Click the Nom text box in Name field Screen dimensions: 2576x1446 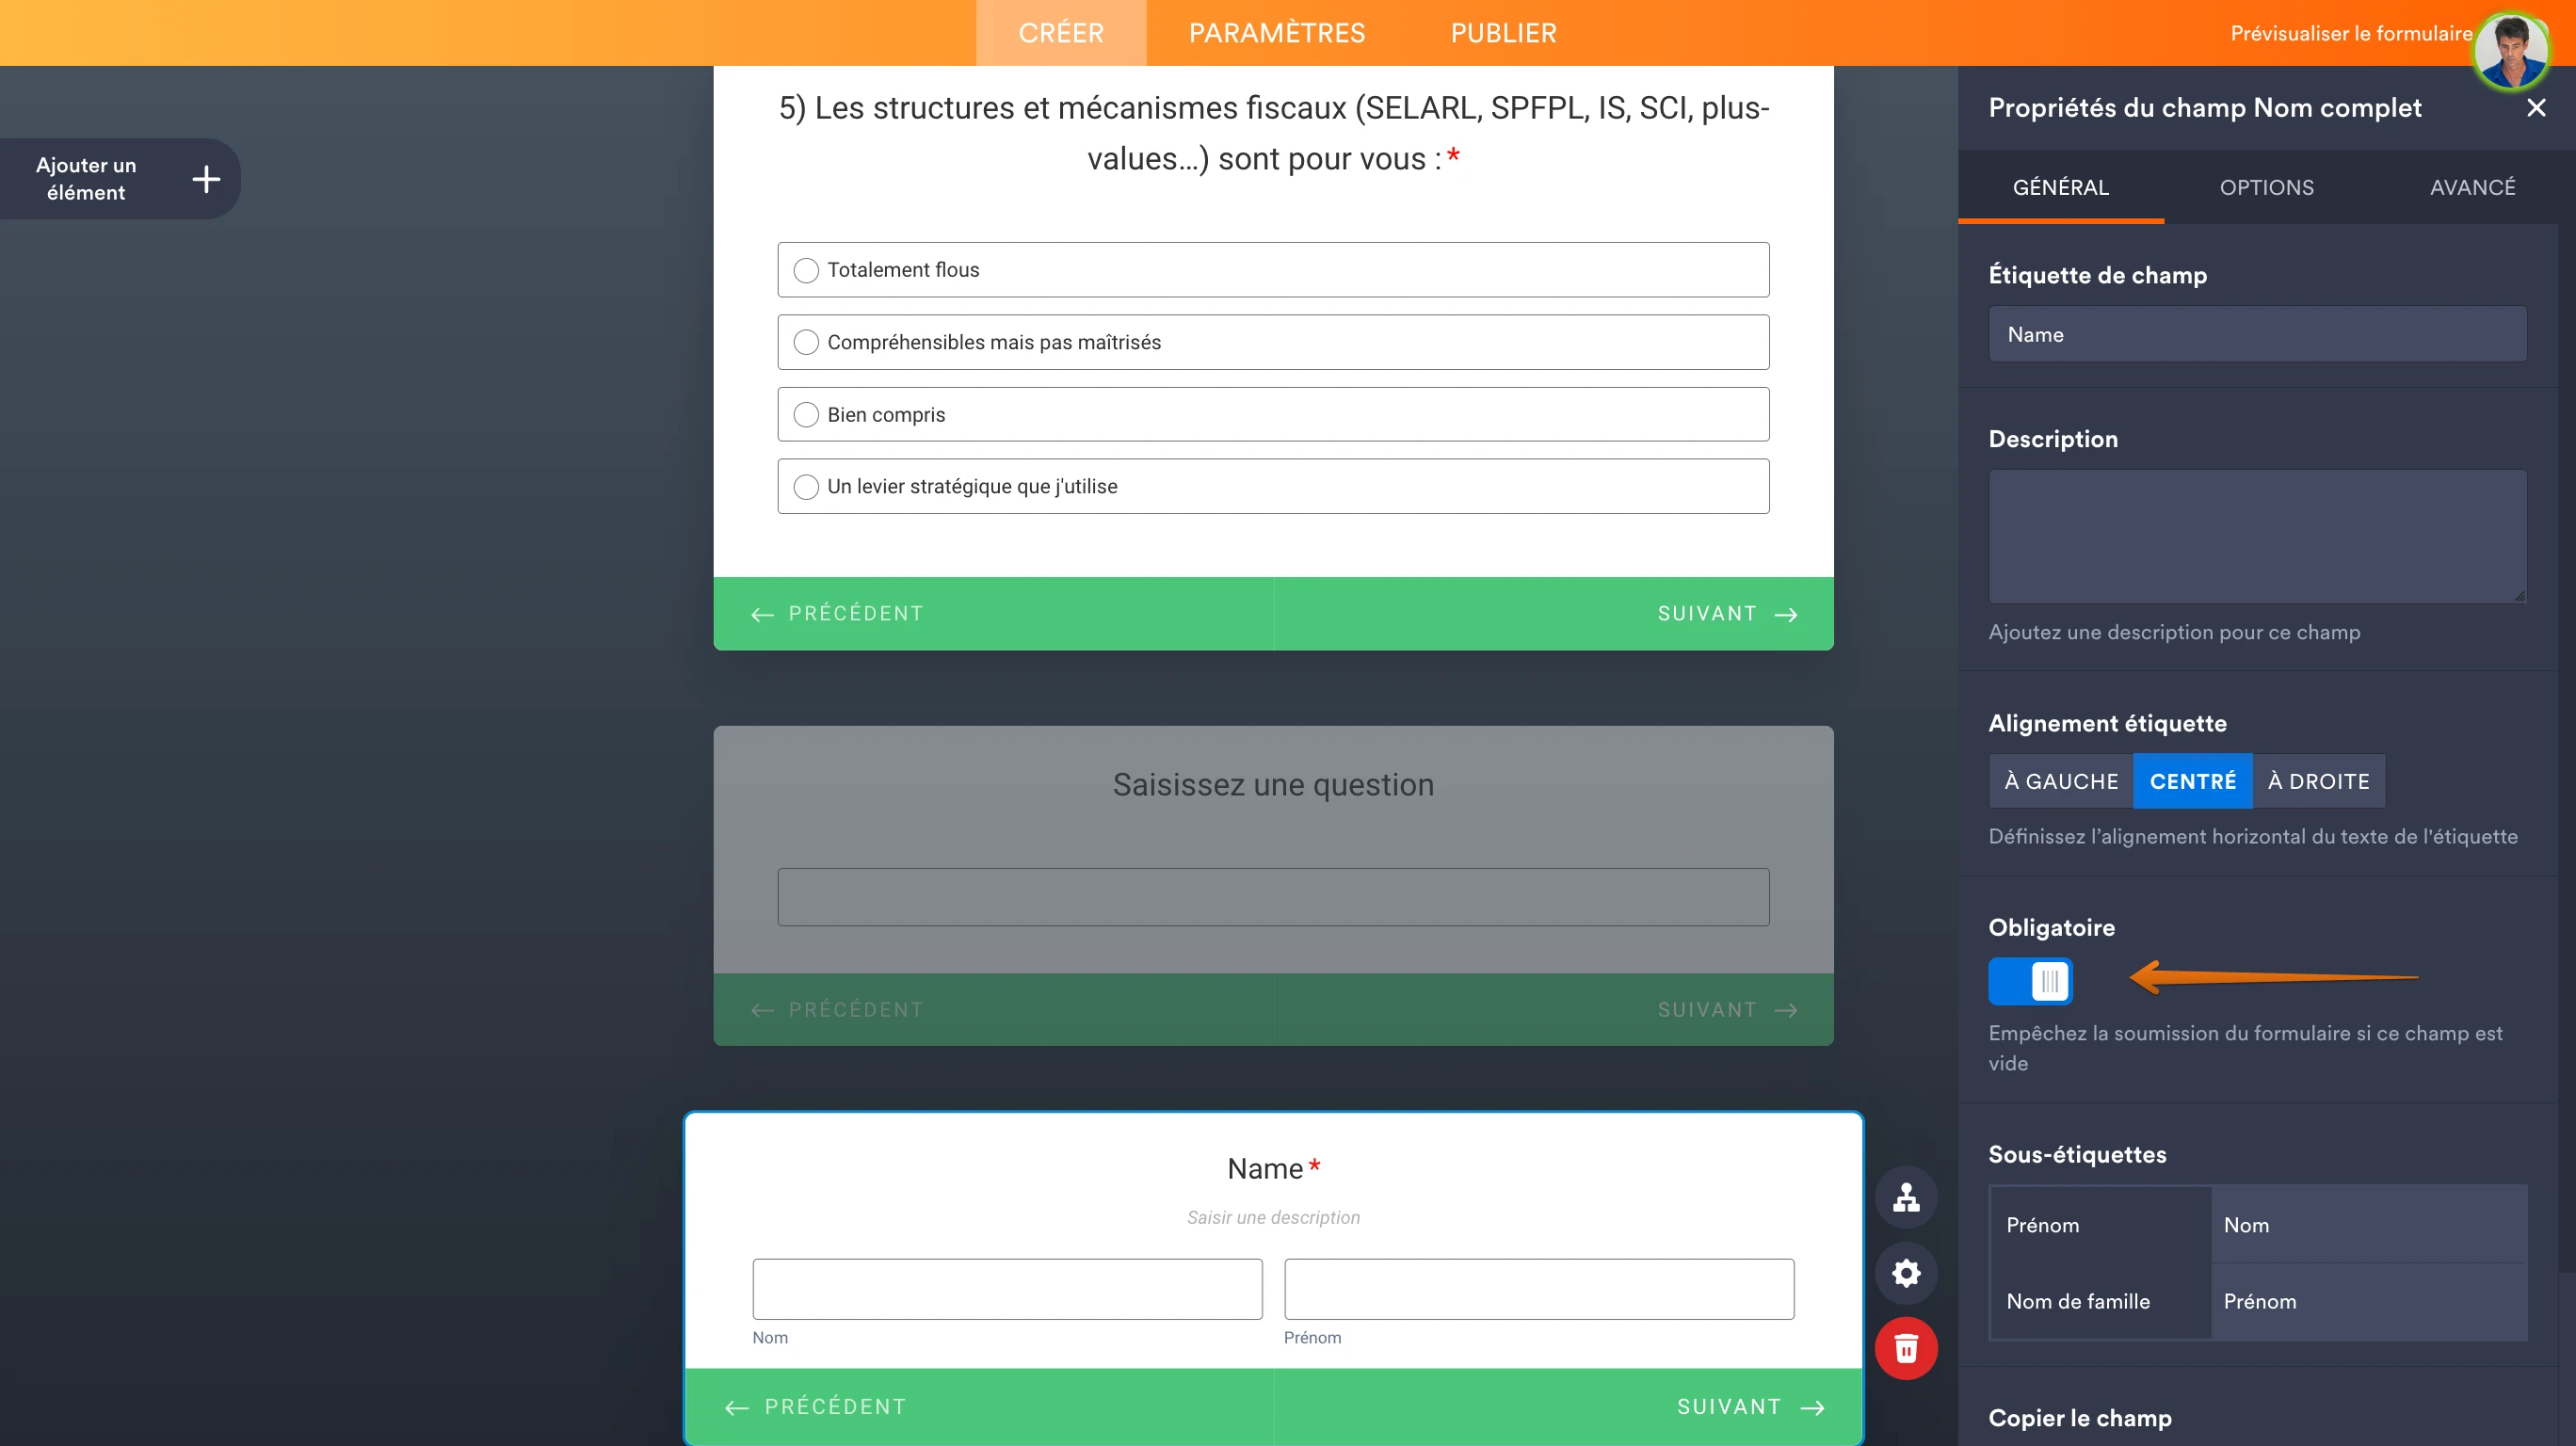click(1007, 1289)
